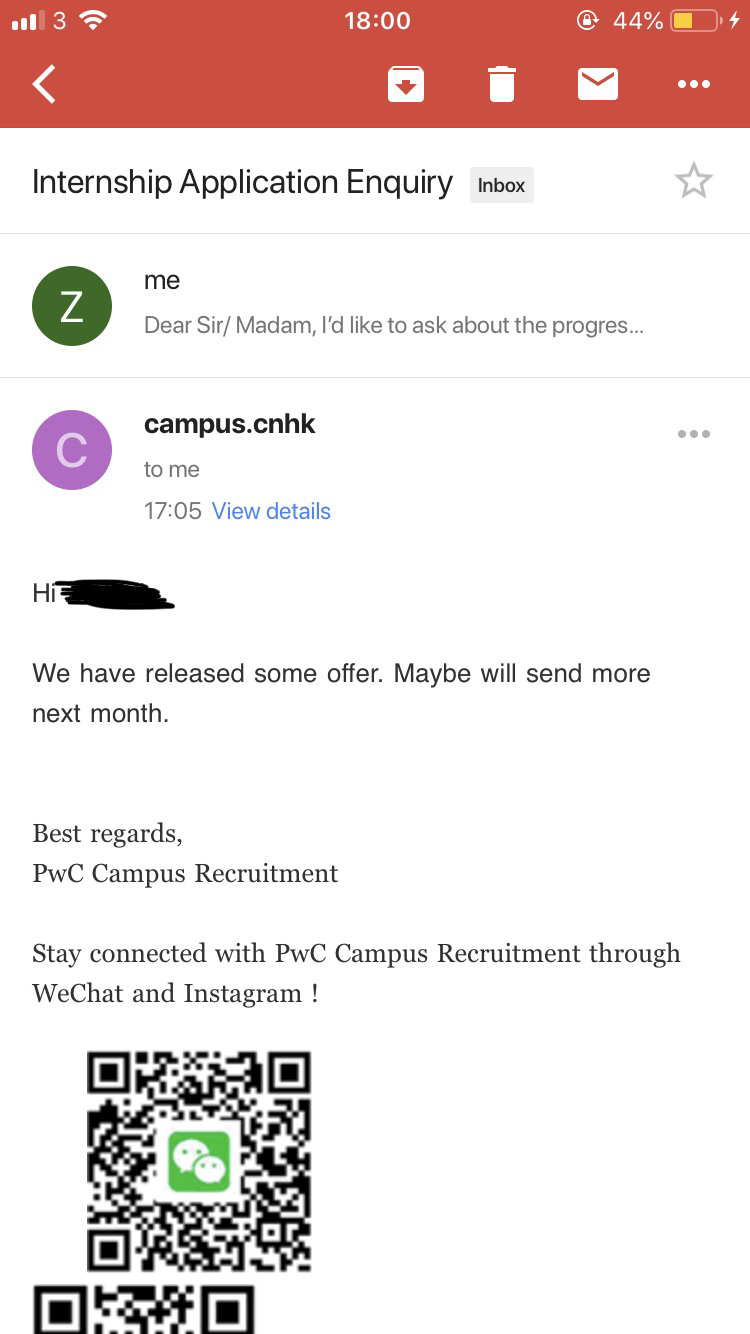This screenshot has height=1334, width=750.
Task: Delete the email using the trash icon
Action: 502,84
